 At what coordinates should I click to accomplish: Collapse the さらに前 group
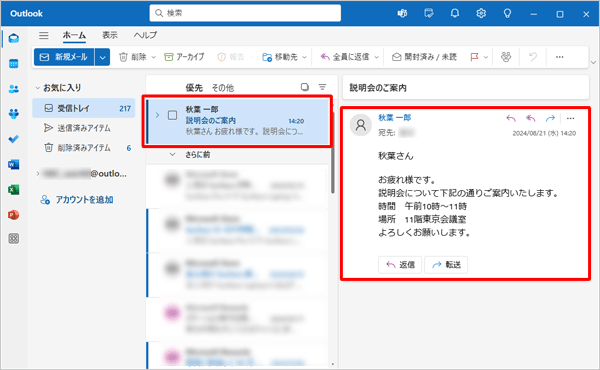tap(173, 155)
